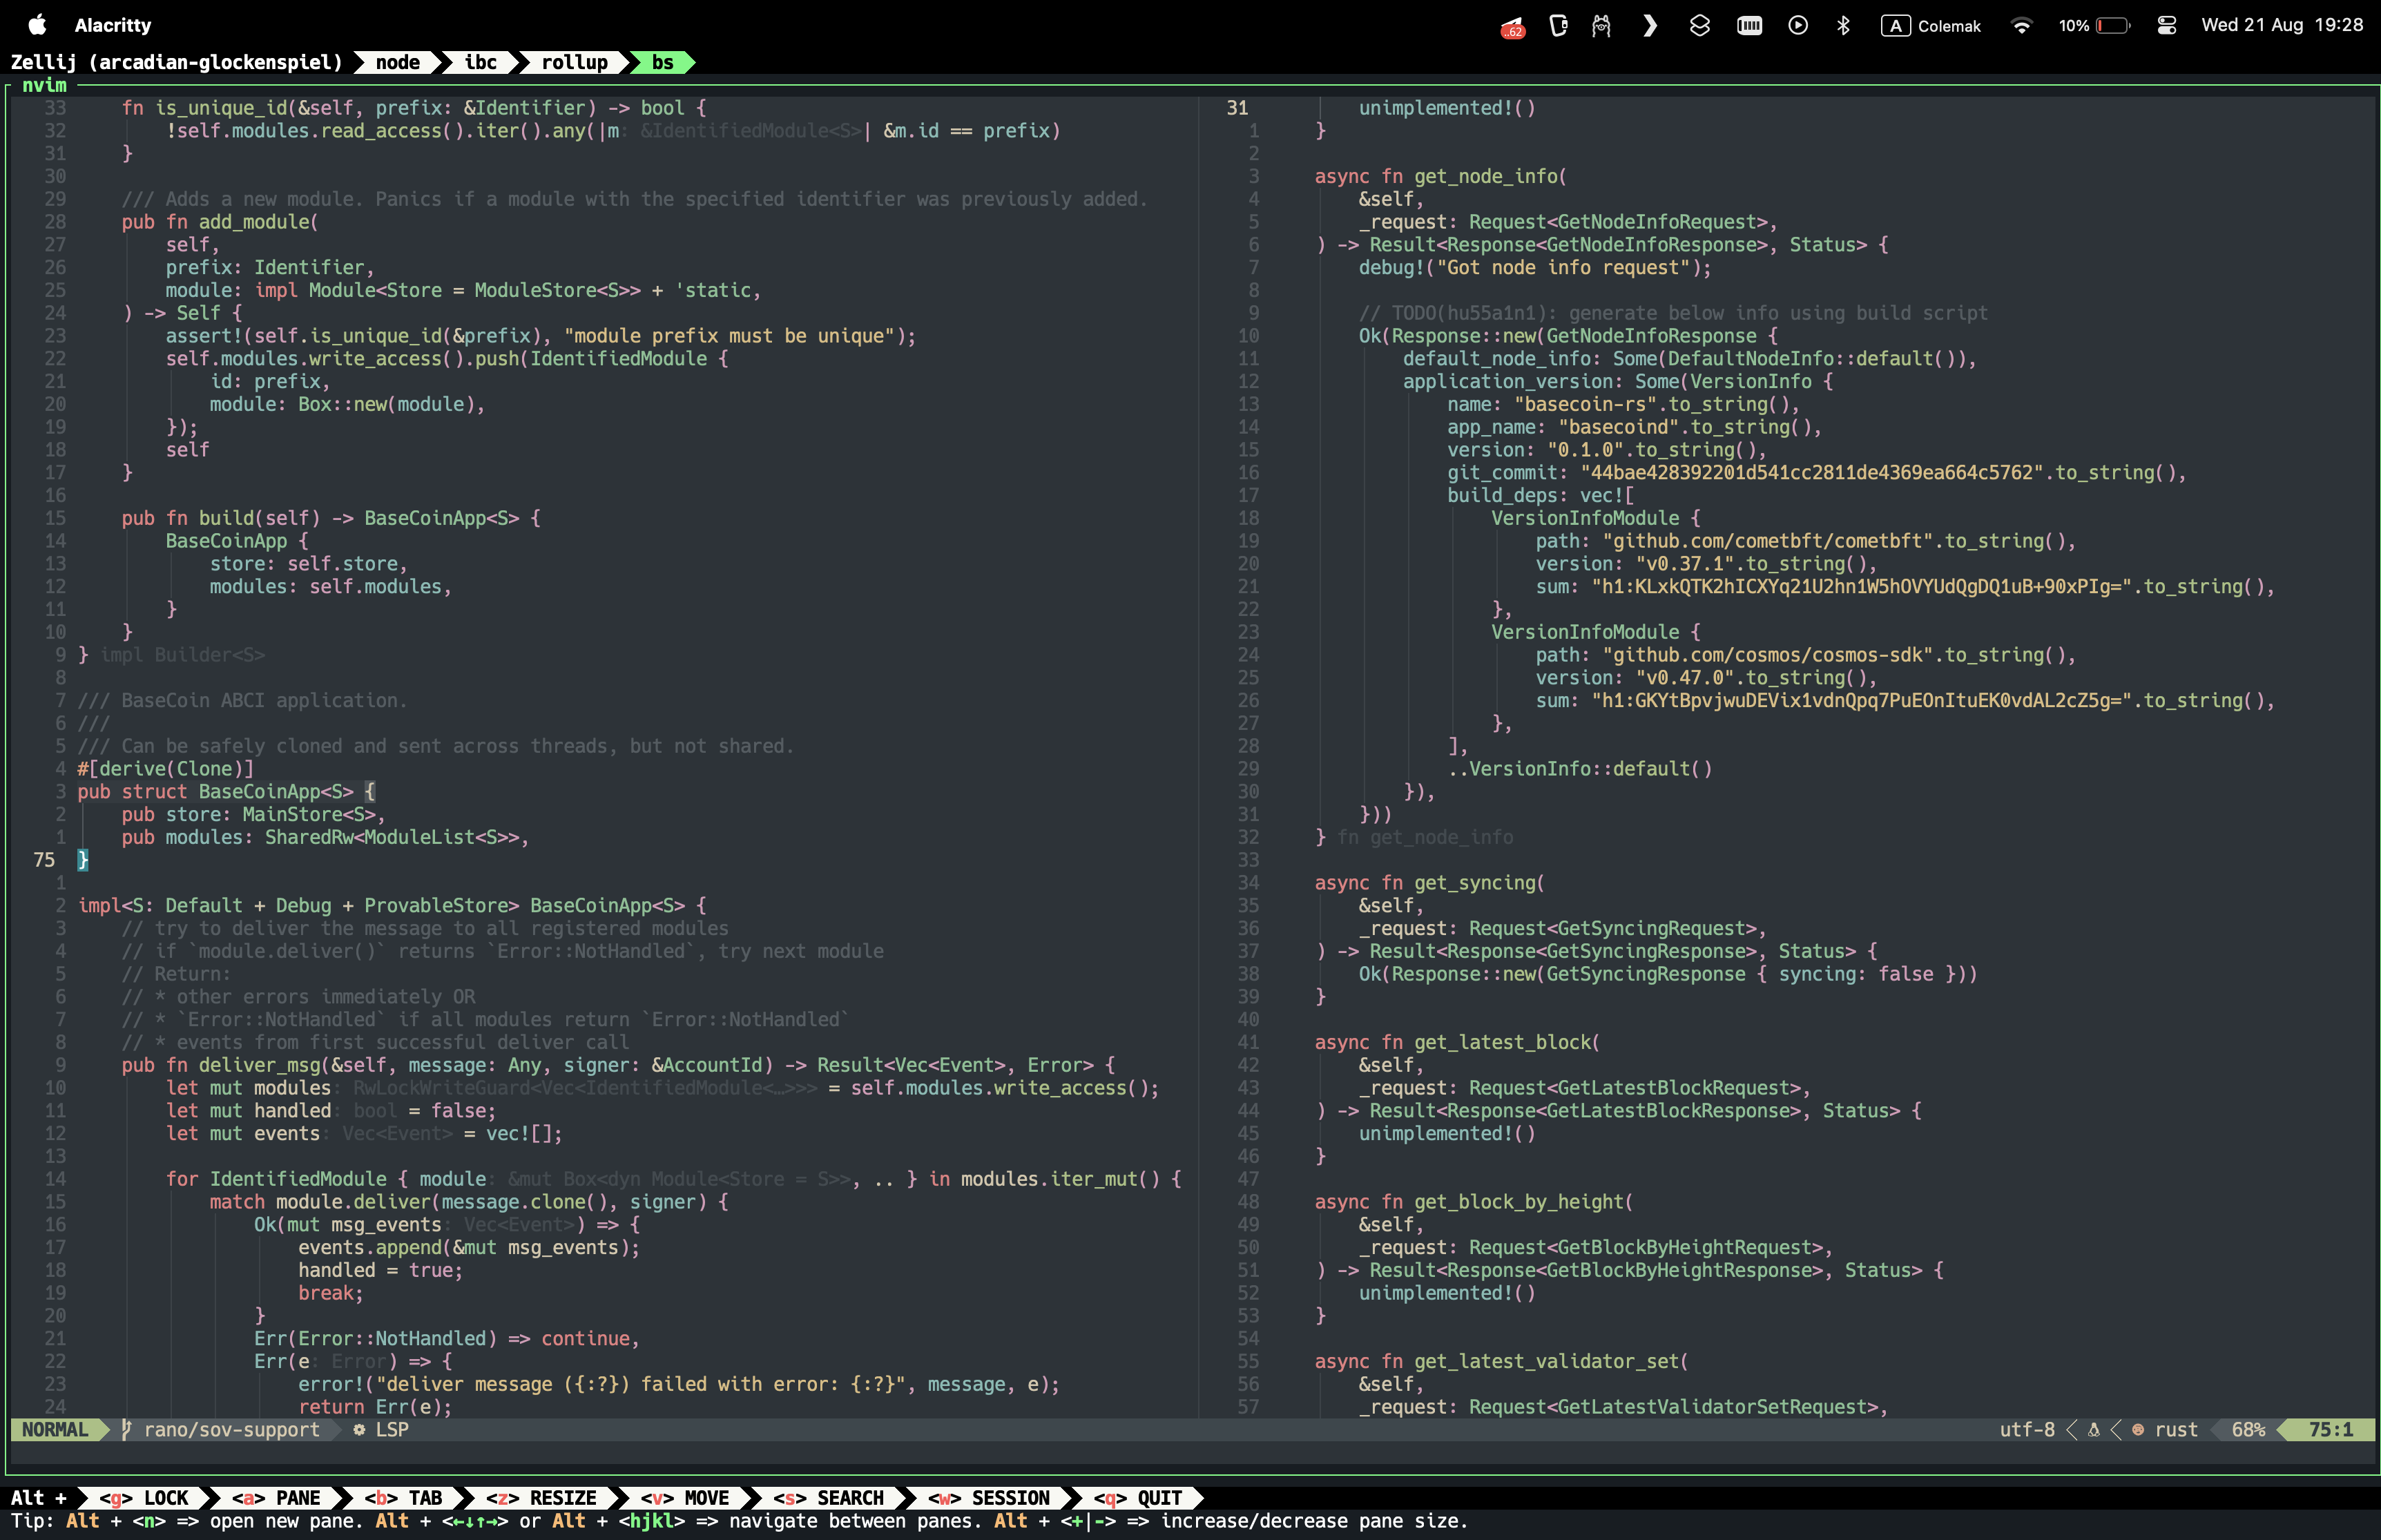Open the Colemak input source menu
Image resolution: width=2381 pixels, height=1540 pixels.
(1931, 26)
